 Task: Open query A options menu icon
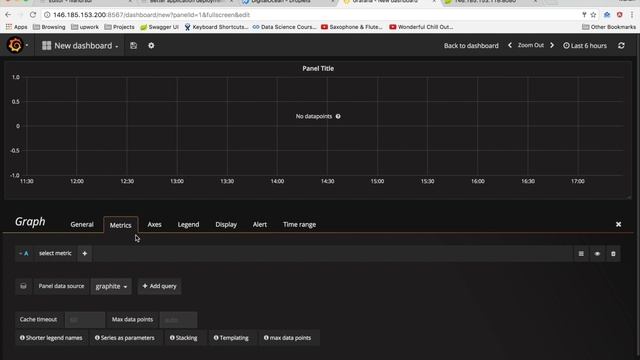coord(581,254)
